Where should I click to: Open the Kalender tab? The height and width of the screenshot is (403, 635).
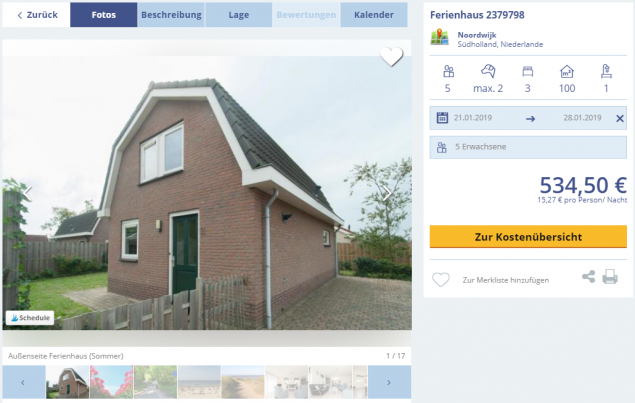tap(374, 15)
